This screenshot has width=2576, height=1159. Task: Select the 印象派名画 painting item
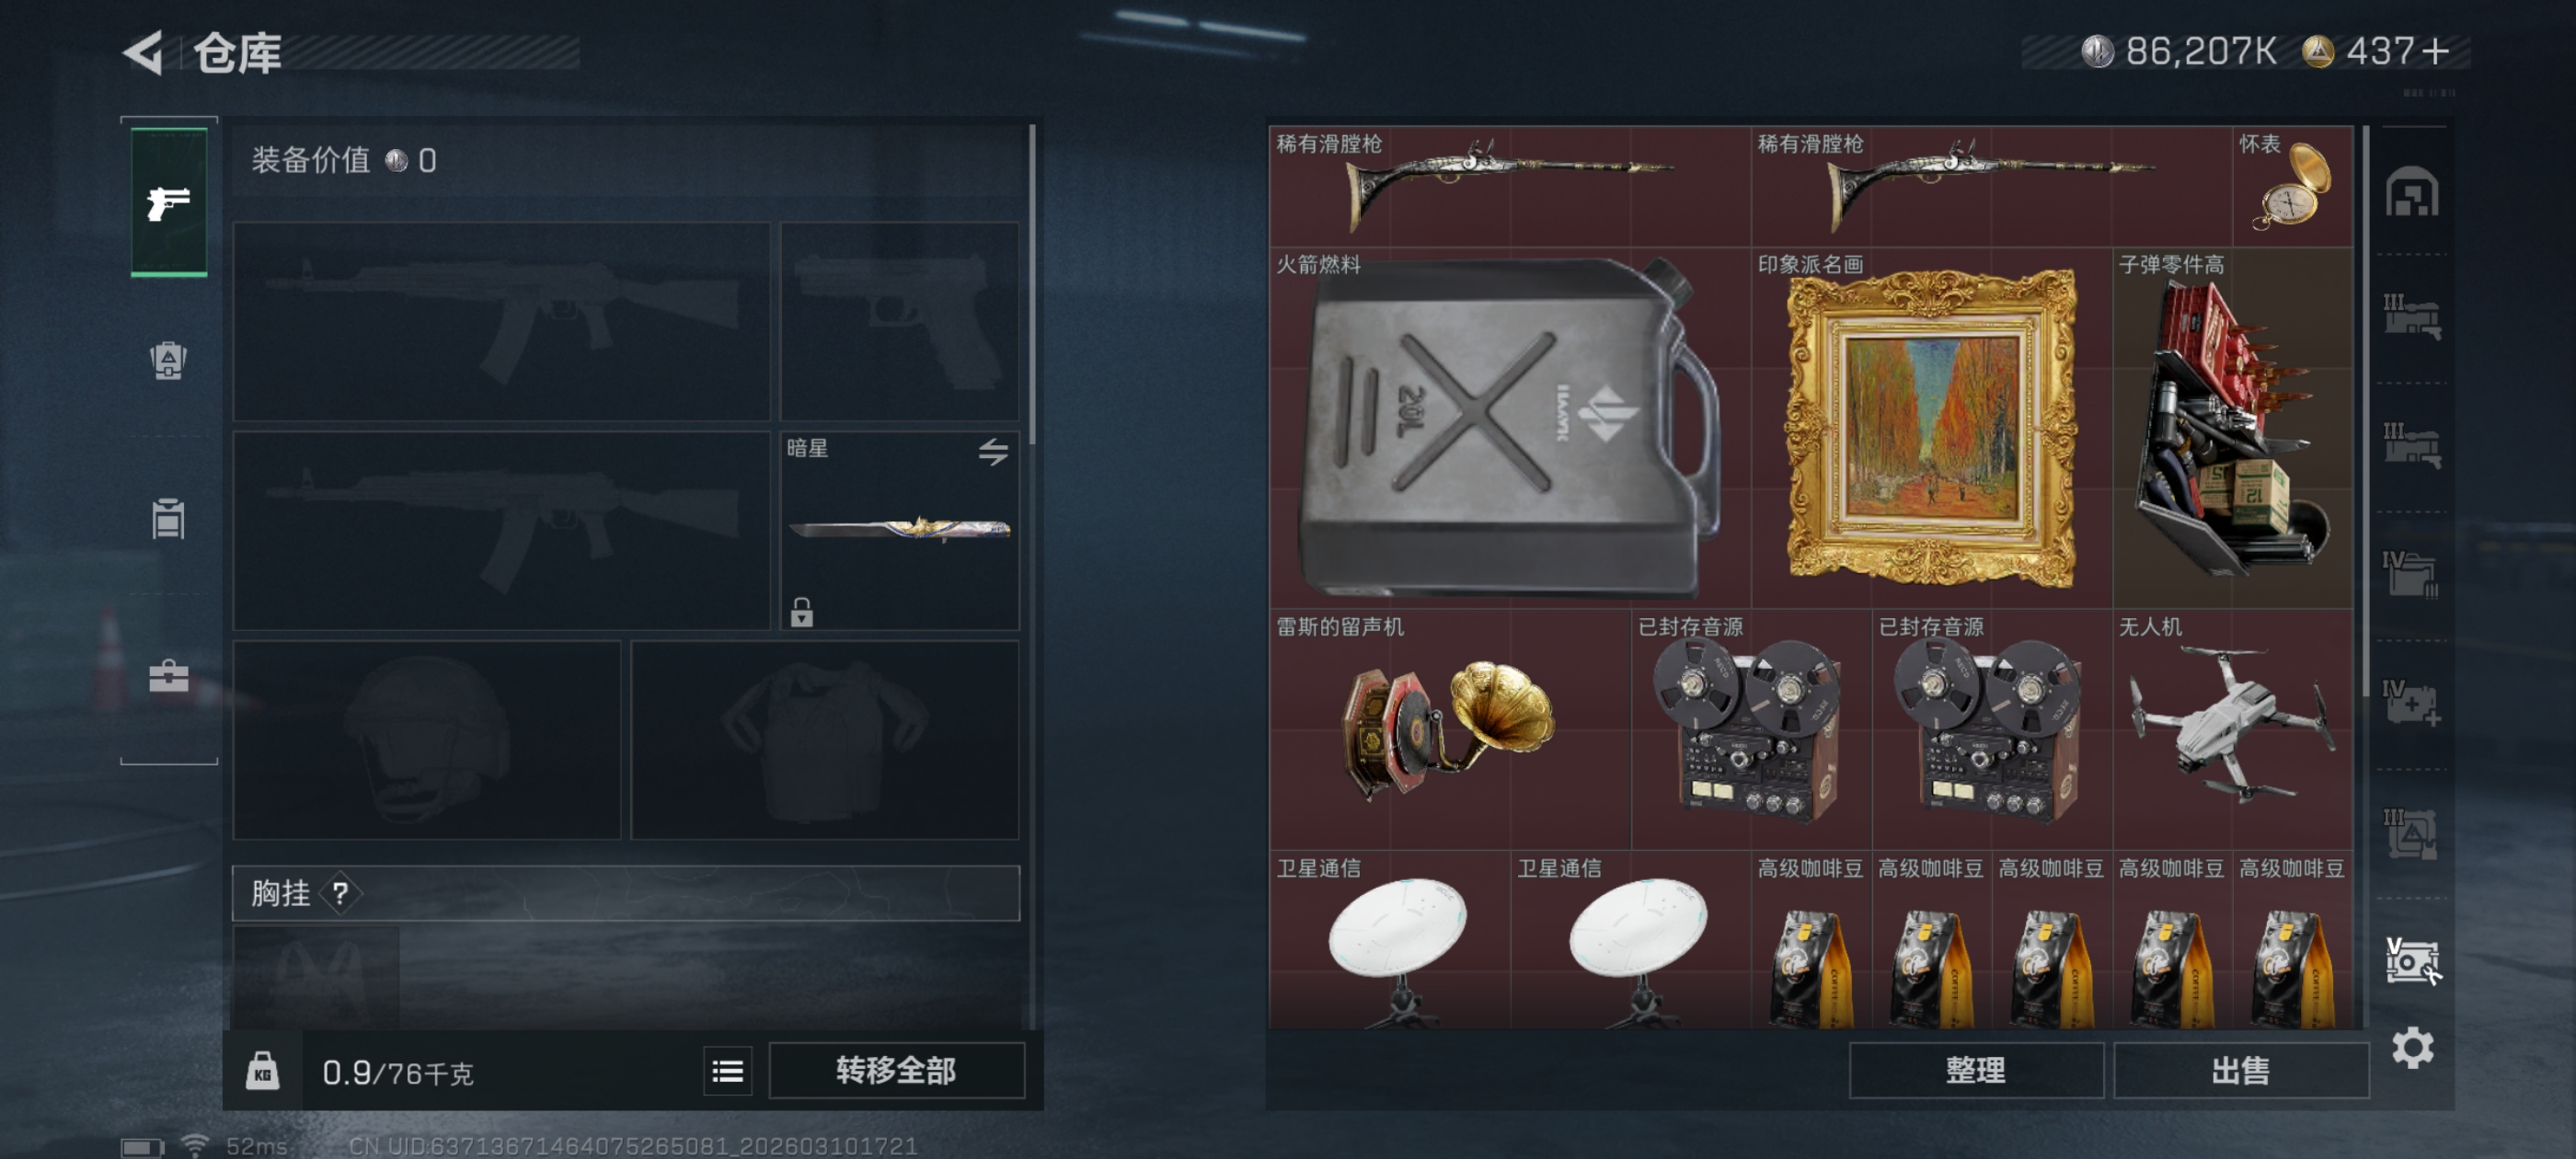1930,428
